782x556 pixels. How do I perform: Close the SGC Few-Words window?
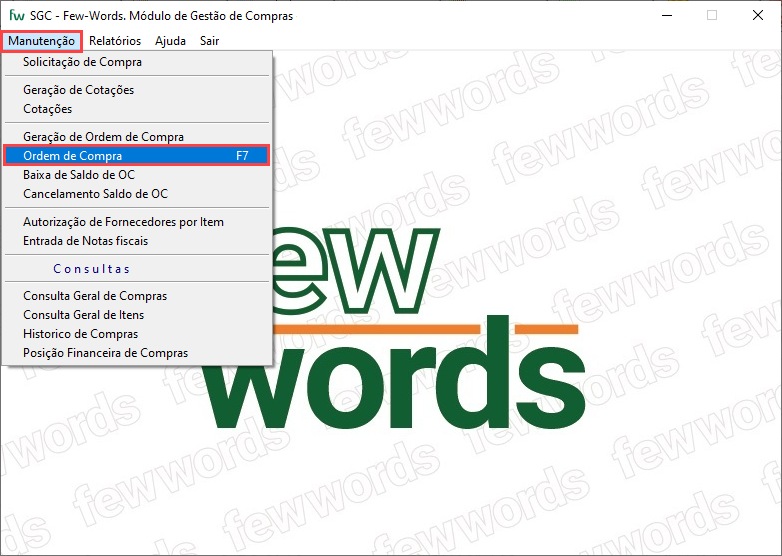(758, 15)
